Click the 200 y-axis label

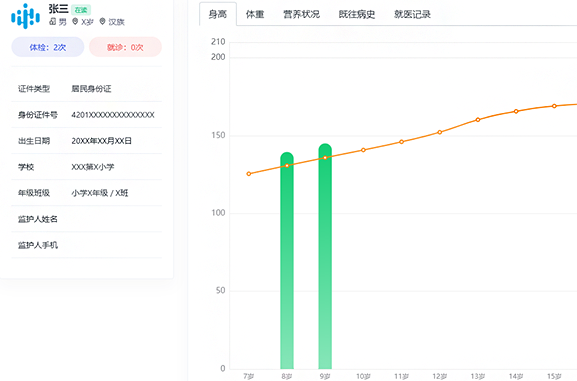pos(218,57)
